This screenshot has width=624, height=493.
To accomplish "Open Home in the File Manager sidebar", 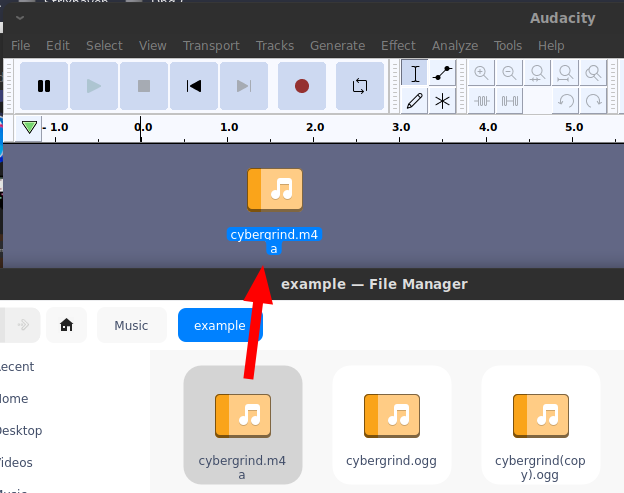I will (x=14, y=398).
